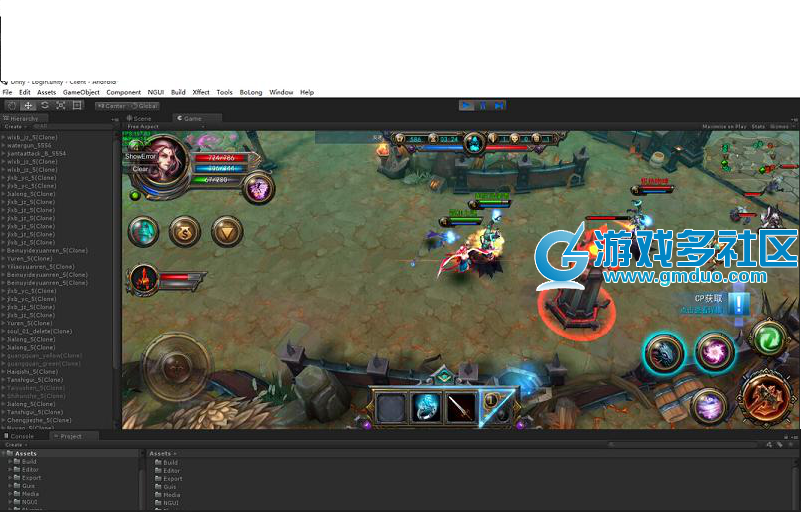
Task: Open the BoLong menu
Action: tap(250, 92)
